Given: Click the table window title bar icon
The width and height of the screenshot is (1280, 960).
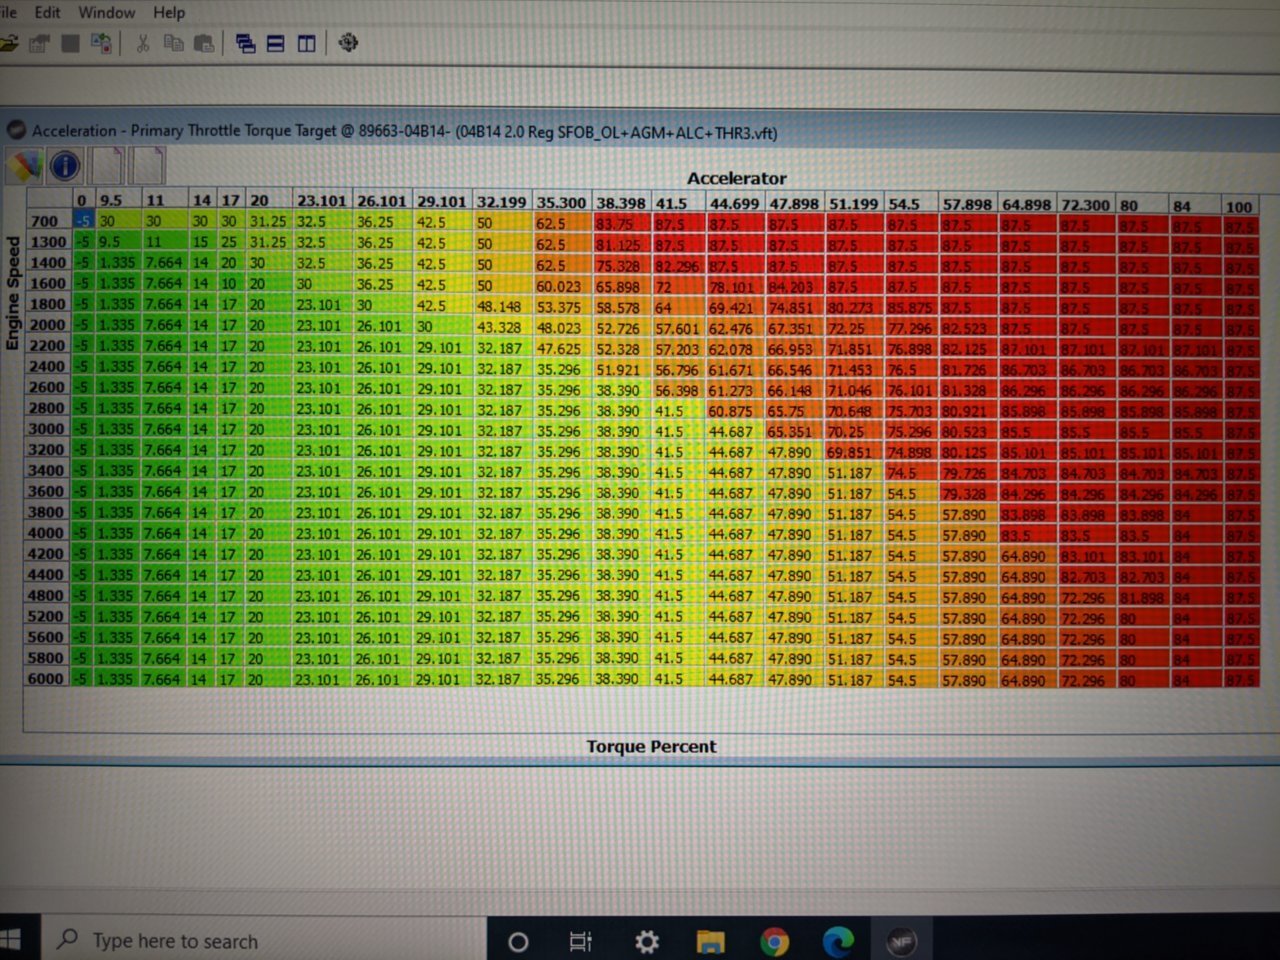Looking at the screenshot, I should pyautogui.click(x=15, y=130).
